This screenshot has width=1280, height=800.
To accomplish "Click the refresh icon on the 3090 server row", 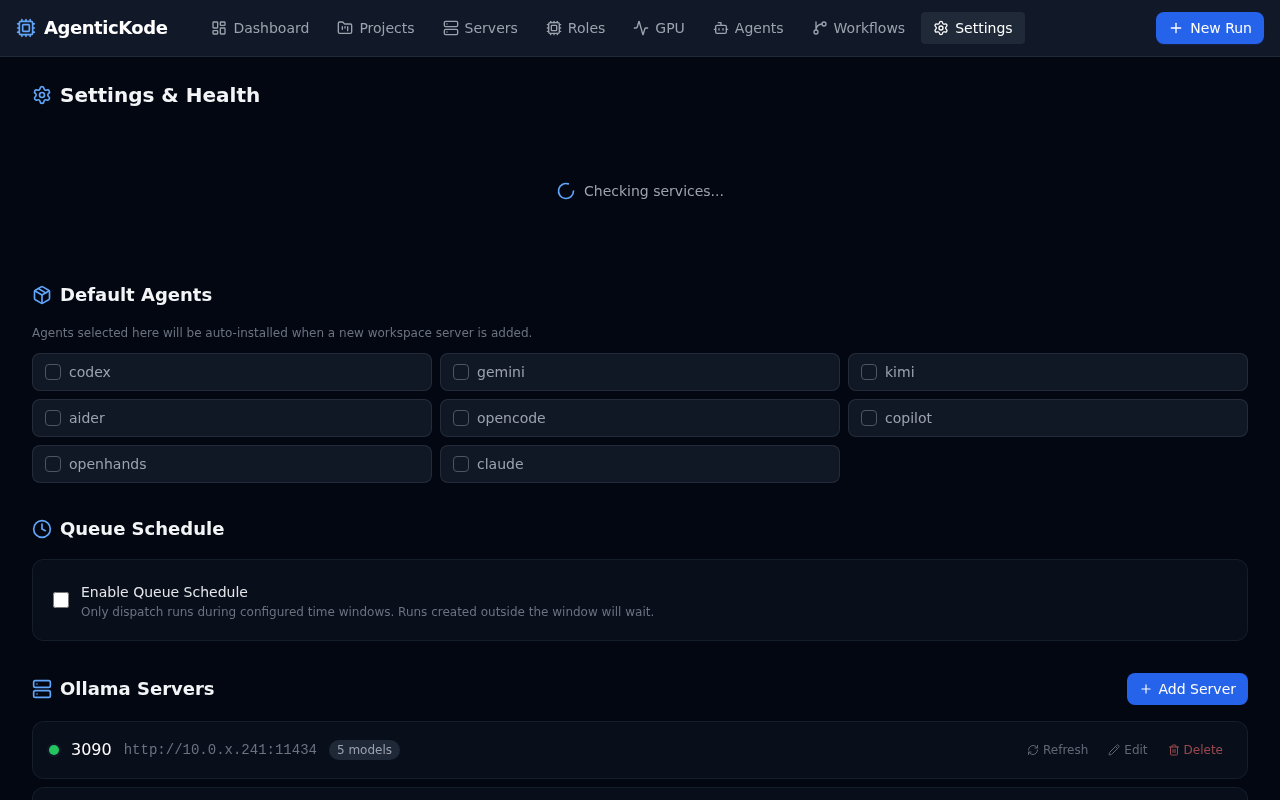I will pos(1031,749).
